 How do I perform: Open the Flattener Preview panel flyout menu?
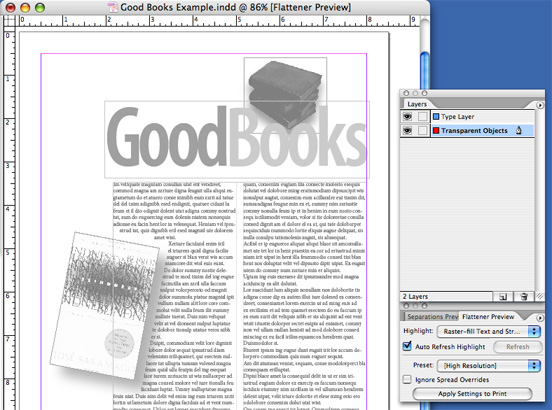click(540, 318)
